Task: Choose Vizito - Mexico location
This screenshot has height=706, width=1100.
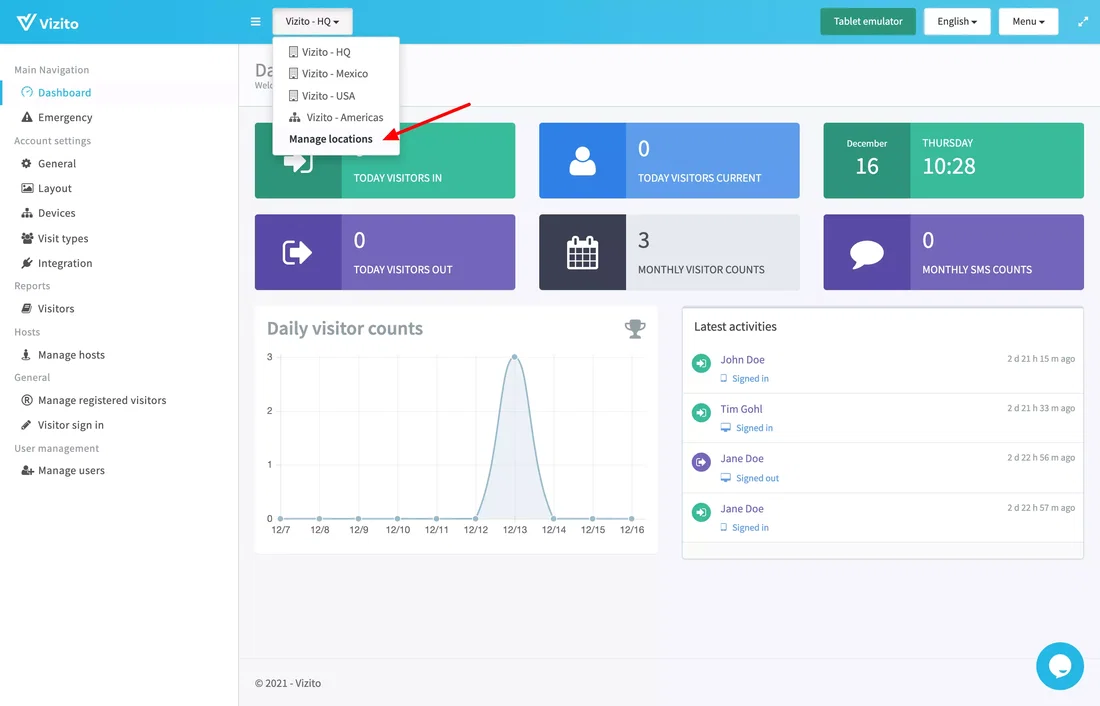Action: [x=335, y=74]
